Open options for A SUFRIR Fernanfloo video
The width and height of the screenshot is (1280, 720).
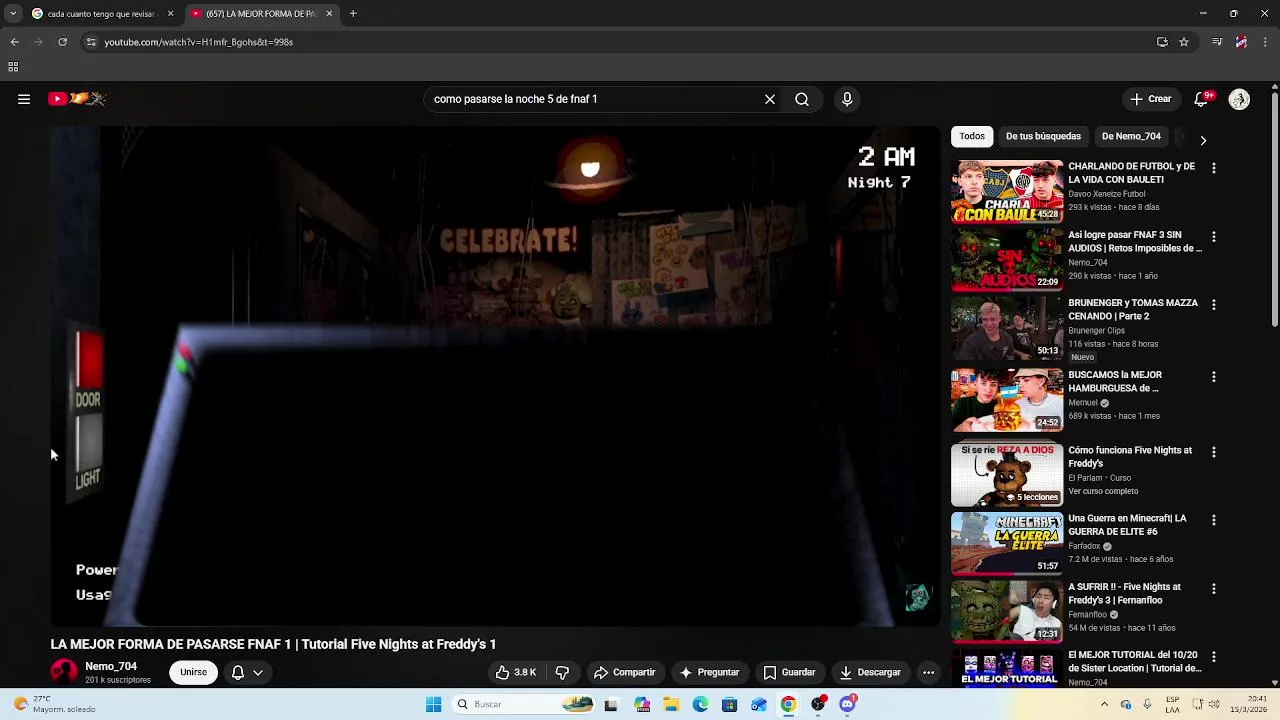pyautogui.click(x=1214, y=589)
